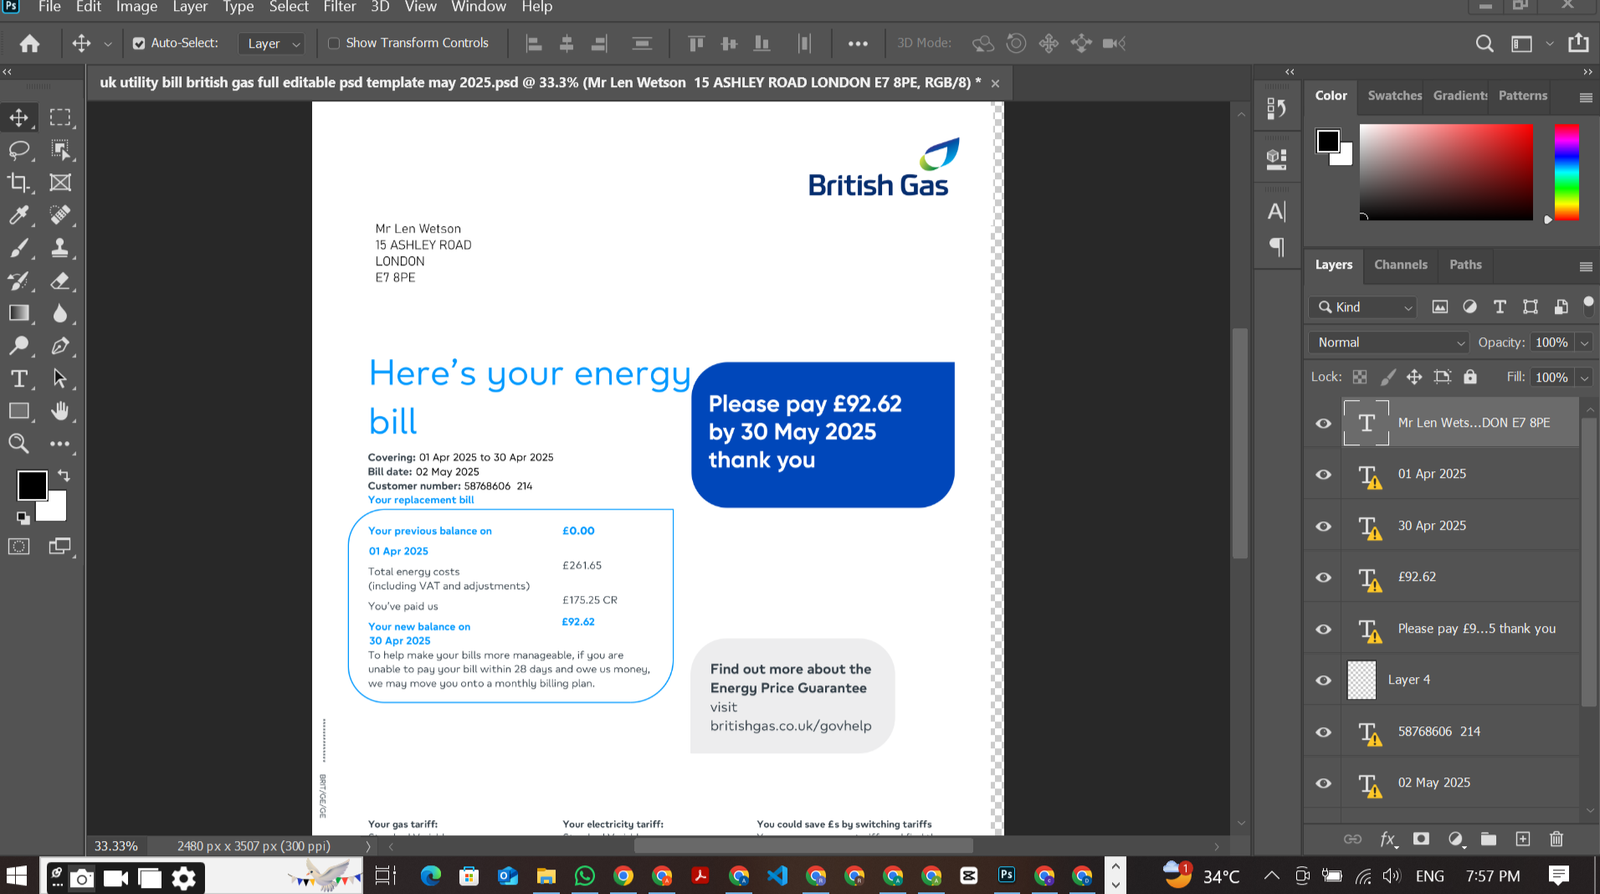Viewport: 1600px width, 894px height.
Task: Pick a hue on the vertical spectrum slider
Action: (1566, 172)
